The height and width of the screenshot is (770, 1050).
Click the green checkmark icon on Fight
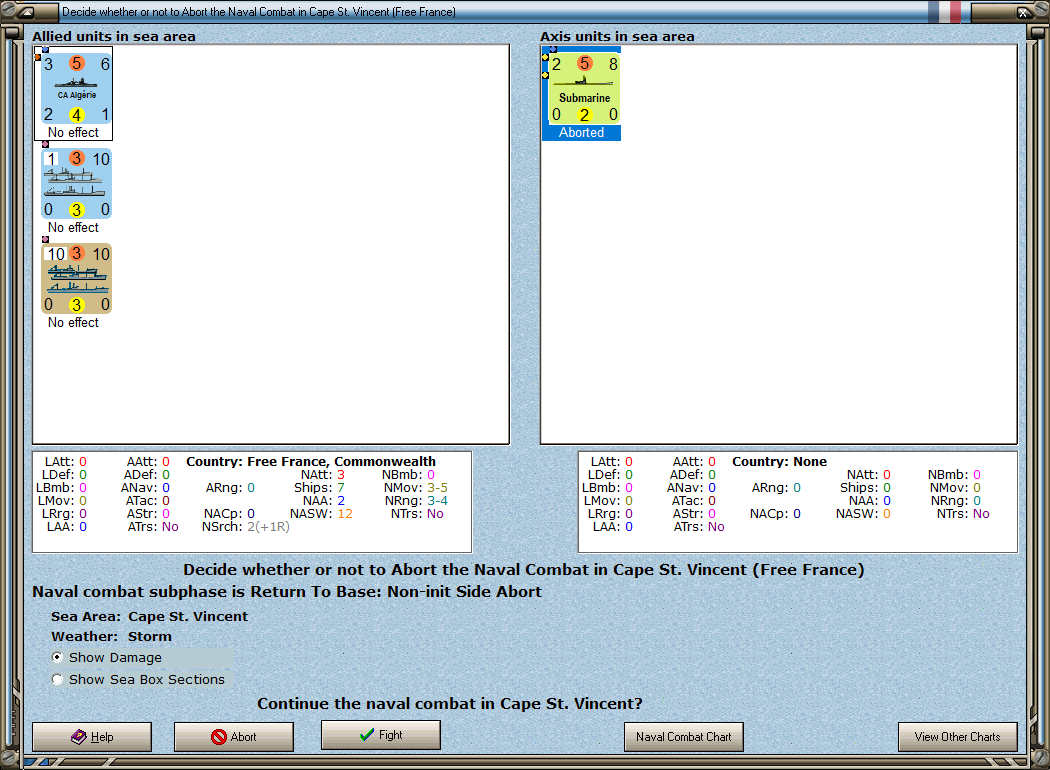[367, 735]
